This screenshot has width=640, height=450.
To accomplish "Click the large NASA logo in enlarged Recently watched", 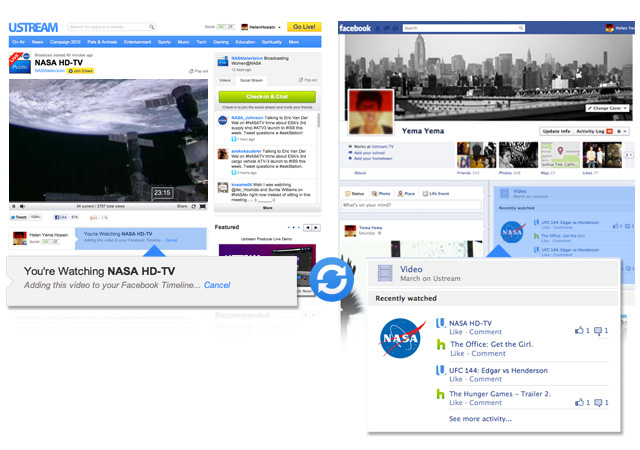I will (402, 338).
